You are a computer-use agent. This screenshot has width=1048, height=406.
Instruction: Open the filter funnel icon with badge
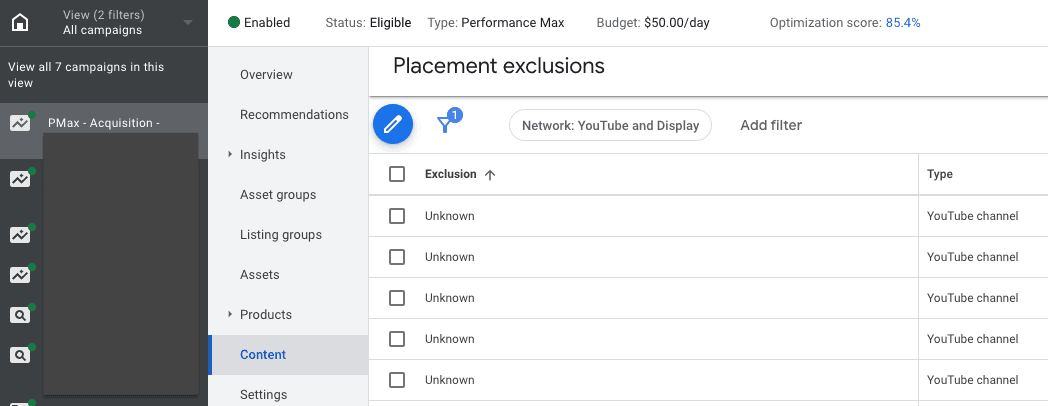tap(446, 124)
